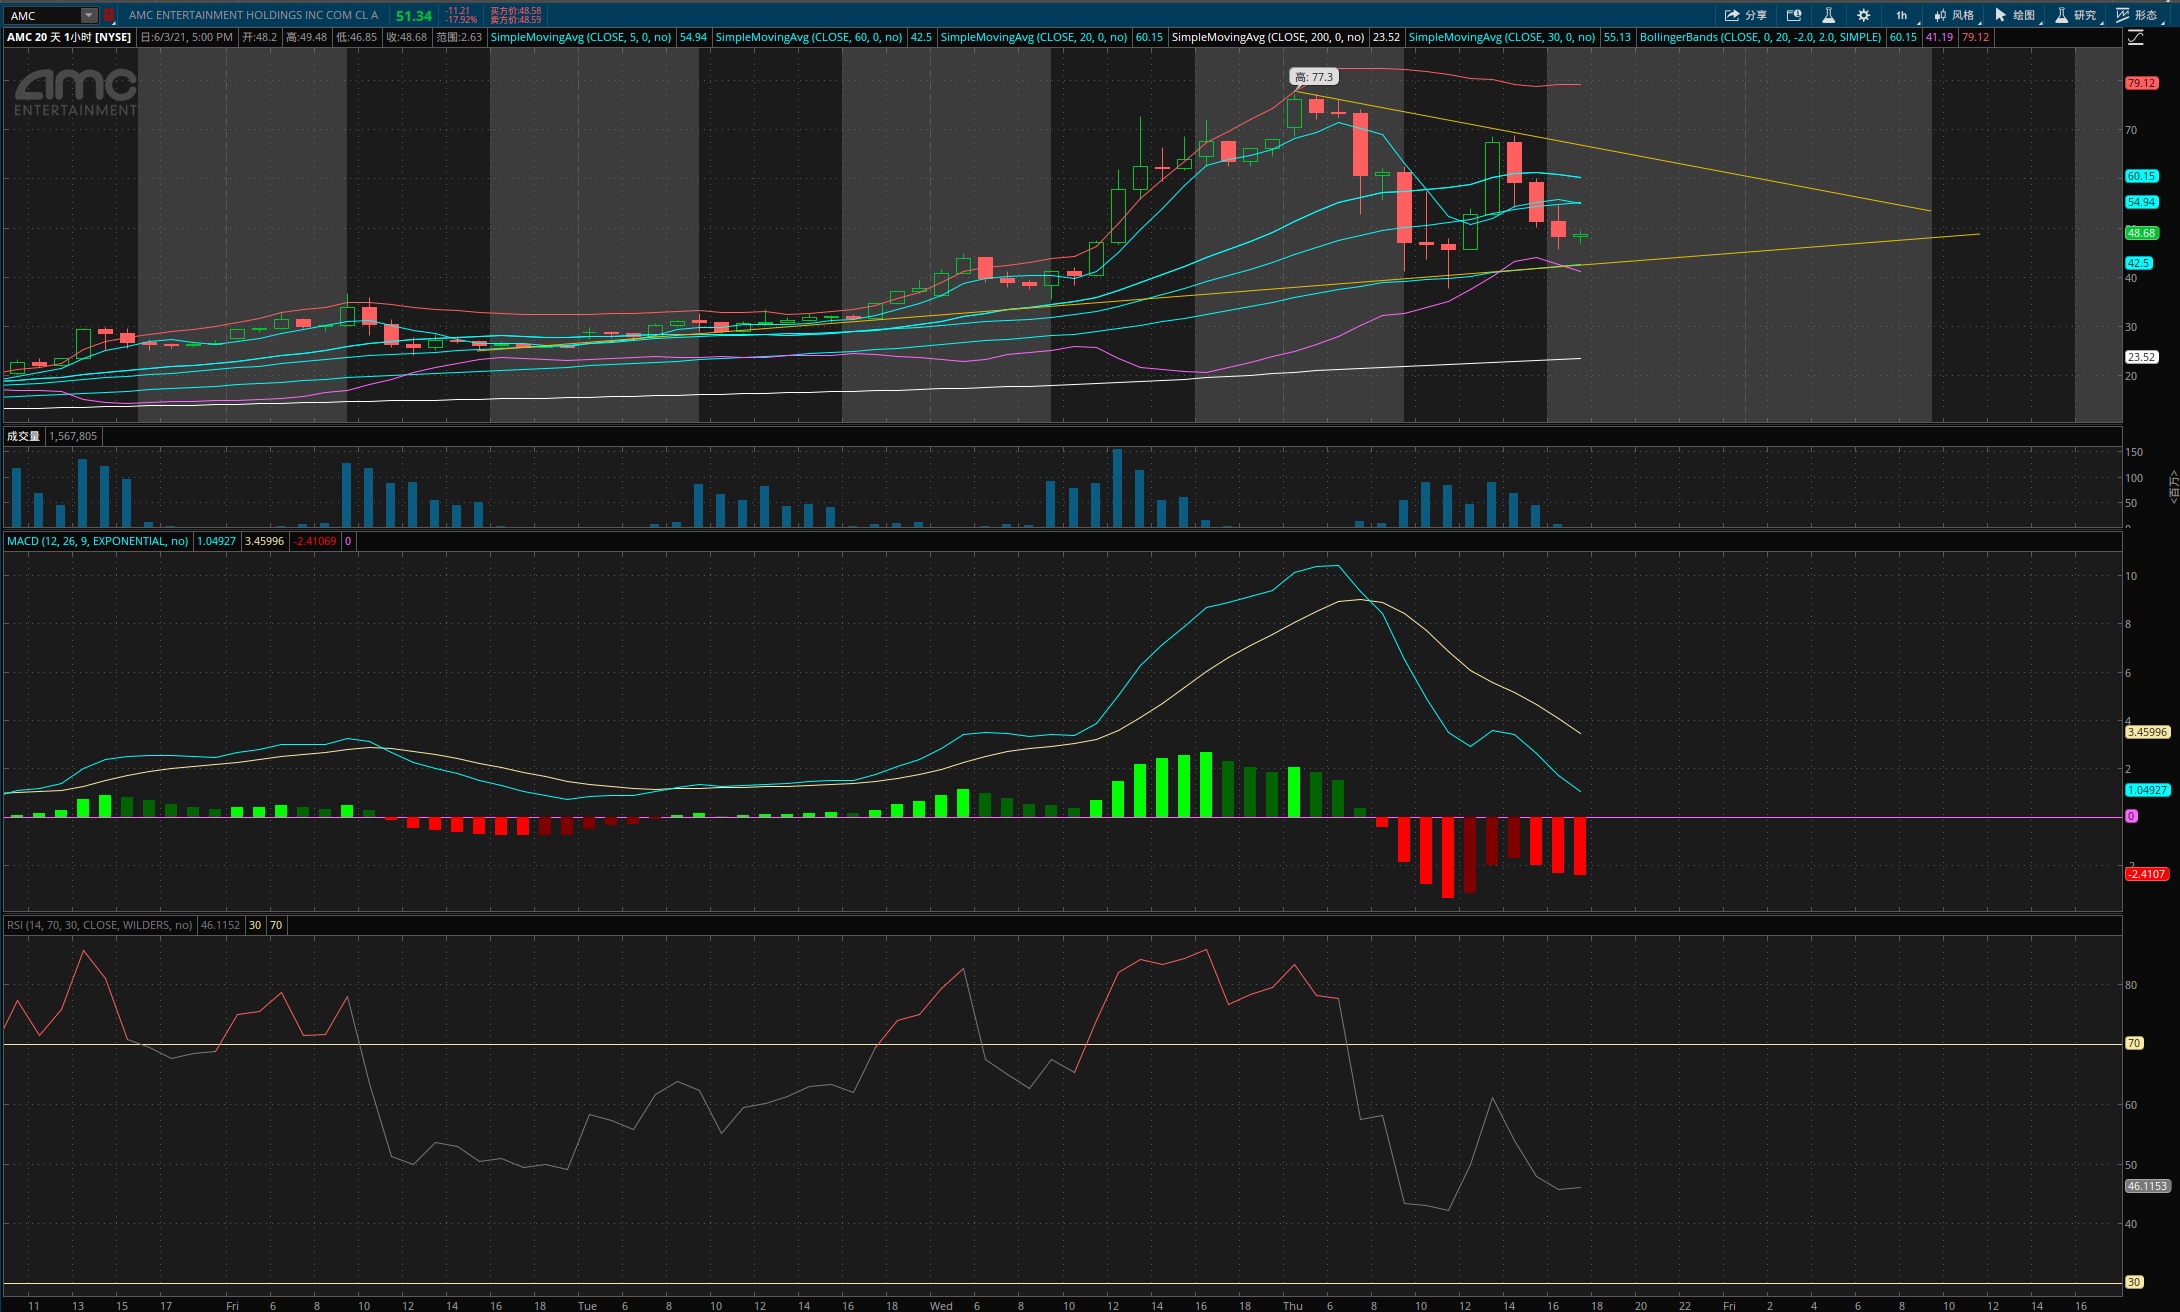Open chart settings gear icon
Image resolution: width=2180 pixels, height=1312 pixels.
point(1864,15)
